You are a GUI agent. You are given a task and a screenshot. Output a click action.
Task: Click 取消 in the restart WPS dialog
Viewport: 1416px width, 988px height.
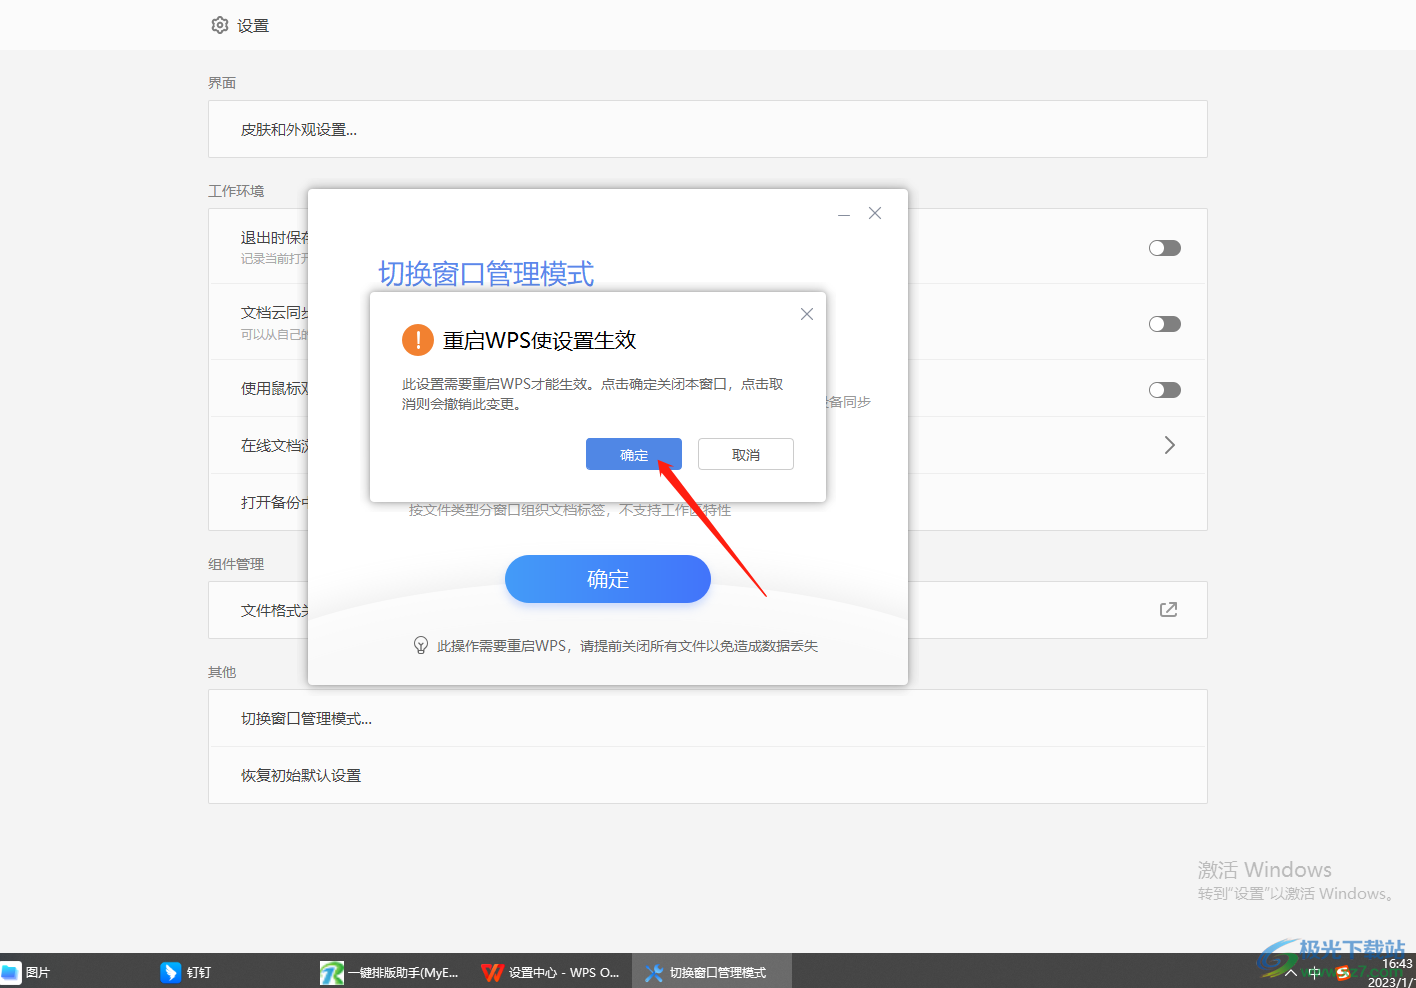746,454
